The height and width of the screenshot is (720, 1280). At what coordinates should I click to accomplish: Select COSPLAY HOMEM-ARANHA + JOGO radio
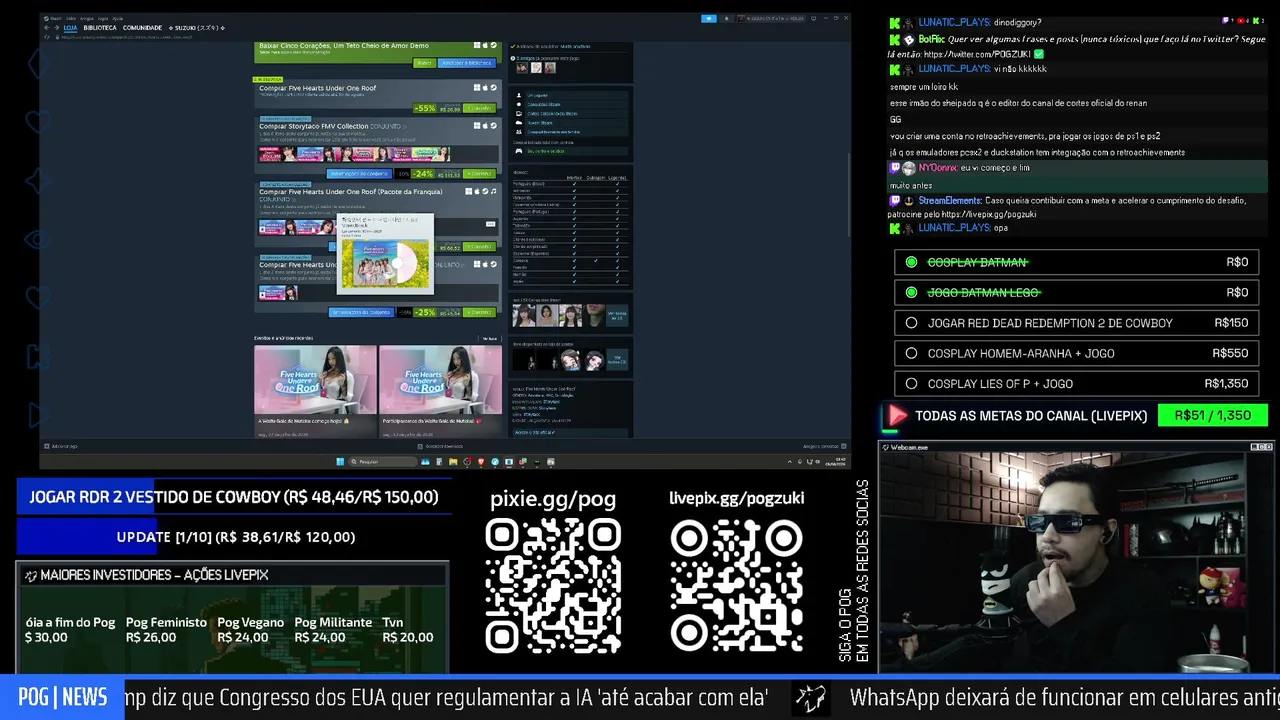tap(911, 353)
